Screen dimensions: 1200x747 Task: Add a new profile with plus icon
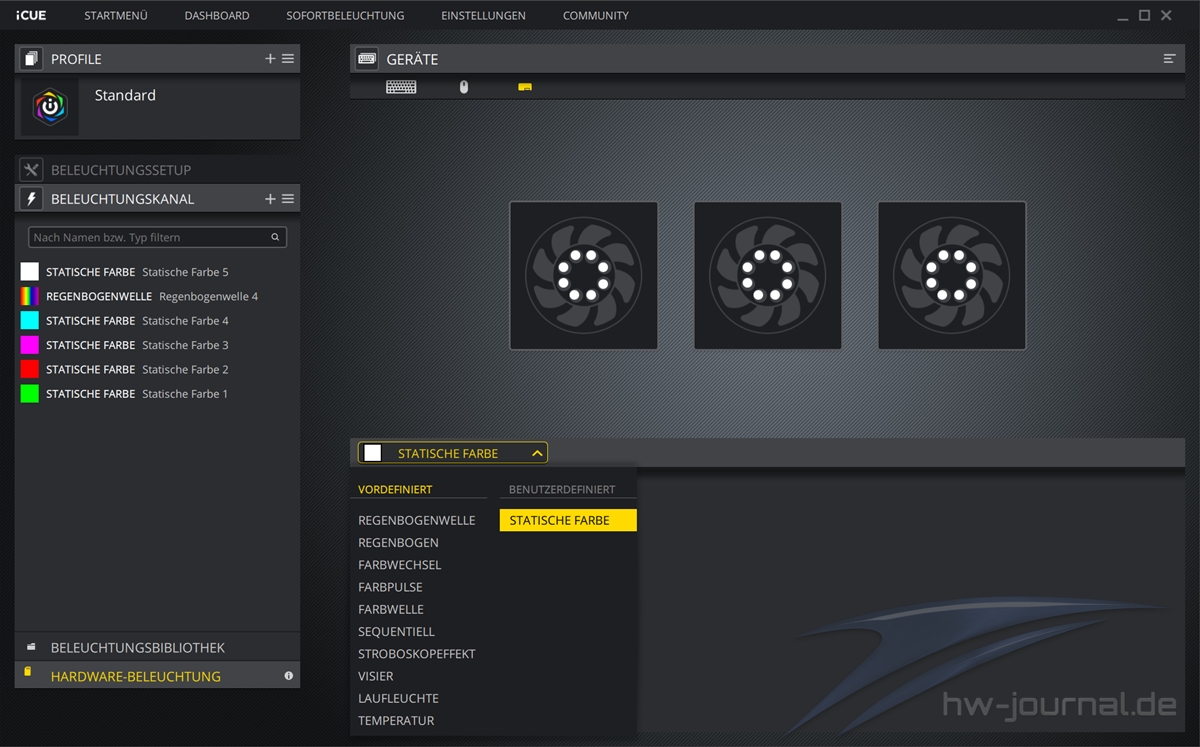click(270, 59)
